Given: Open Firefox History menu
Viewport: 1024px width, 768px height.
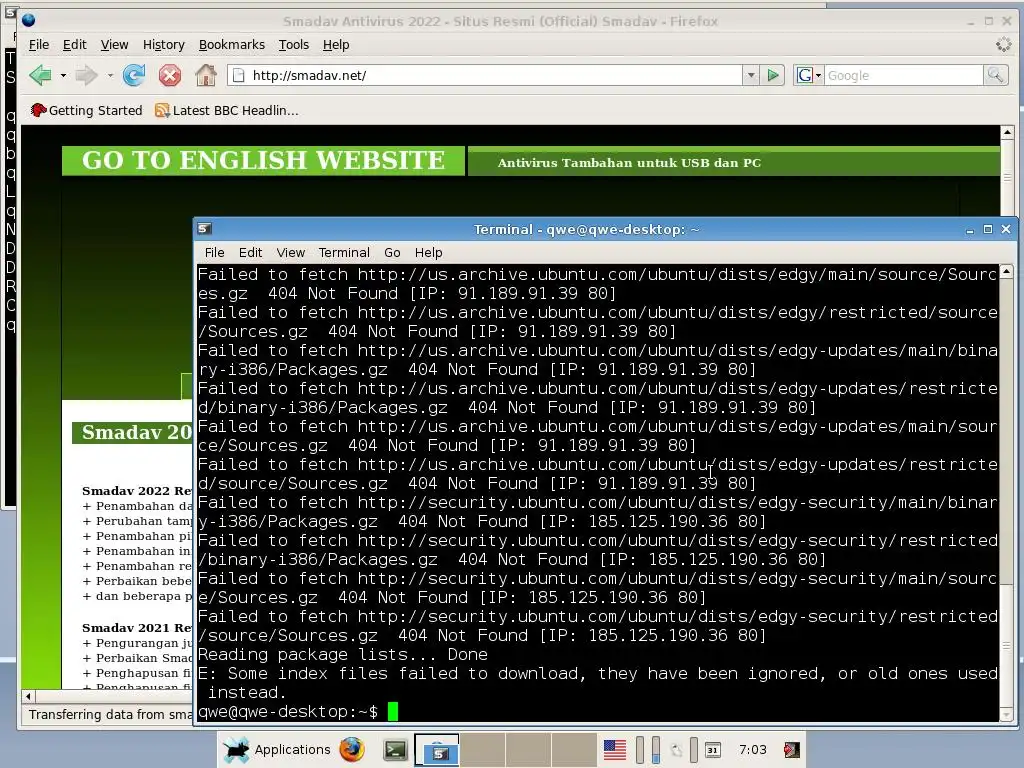Looking at the screenshot, I should pyautogui.click(x=163, y=44).
